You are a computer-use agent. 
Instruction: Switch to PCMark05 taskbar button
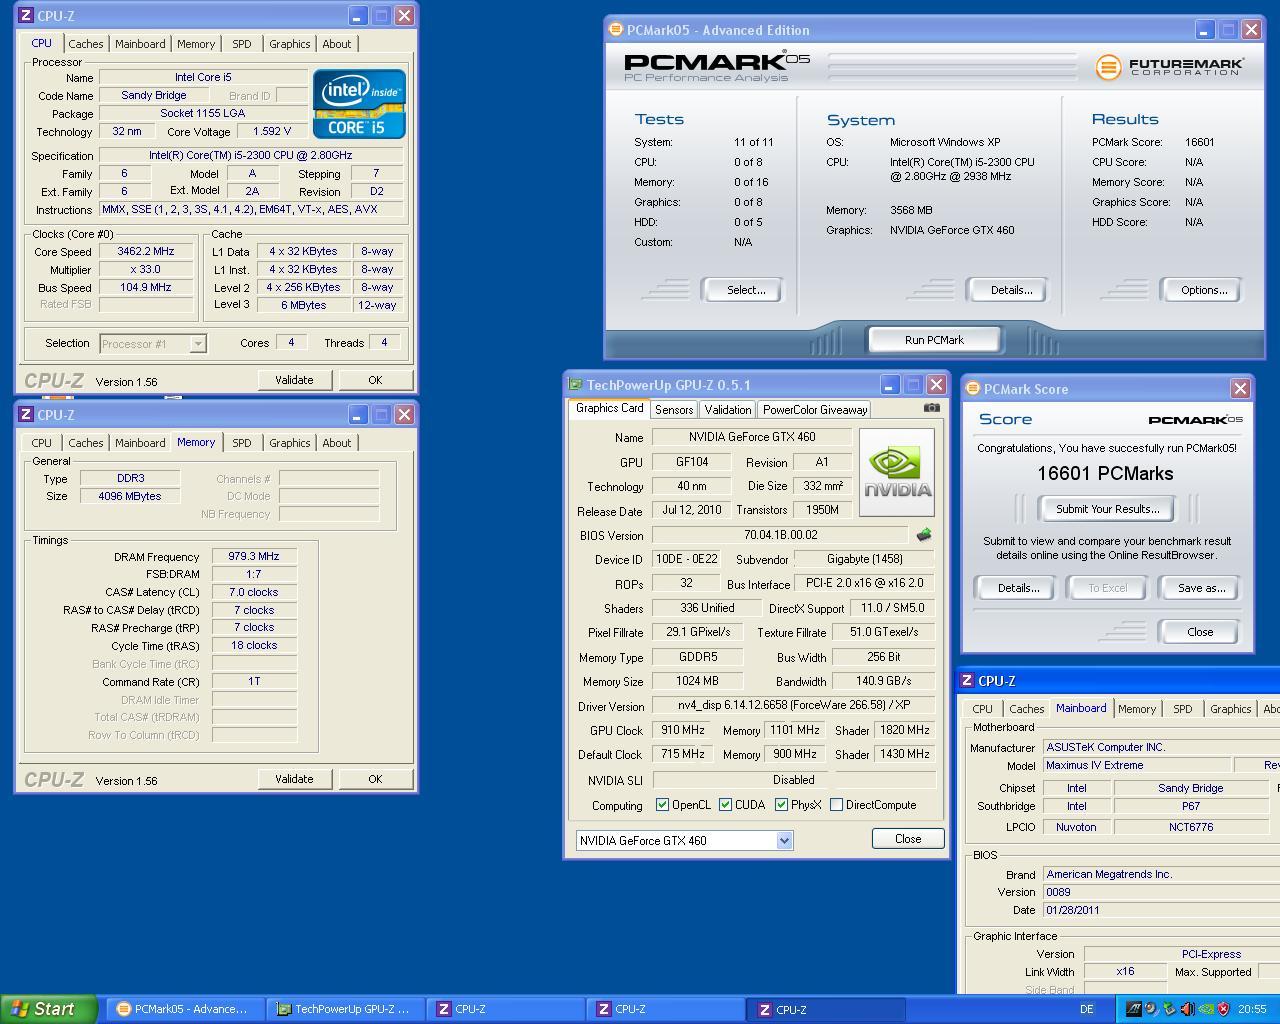[x=186, y=1009]
